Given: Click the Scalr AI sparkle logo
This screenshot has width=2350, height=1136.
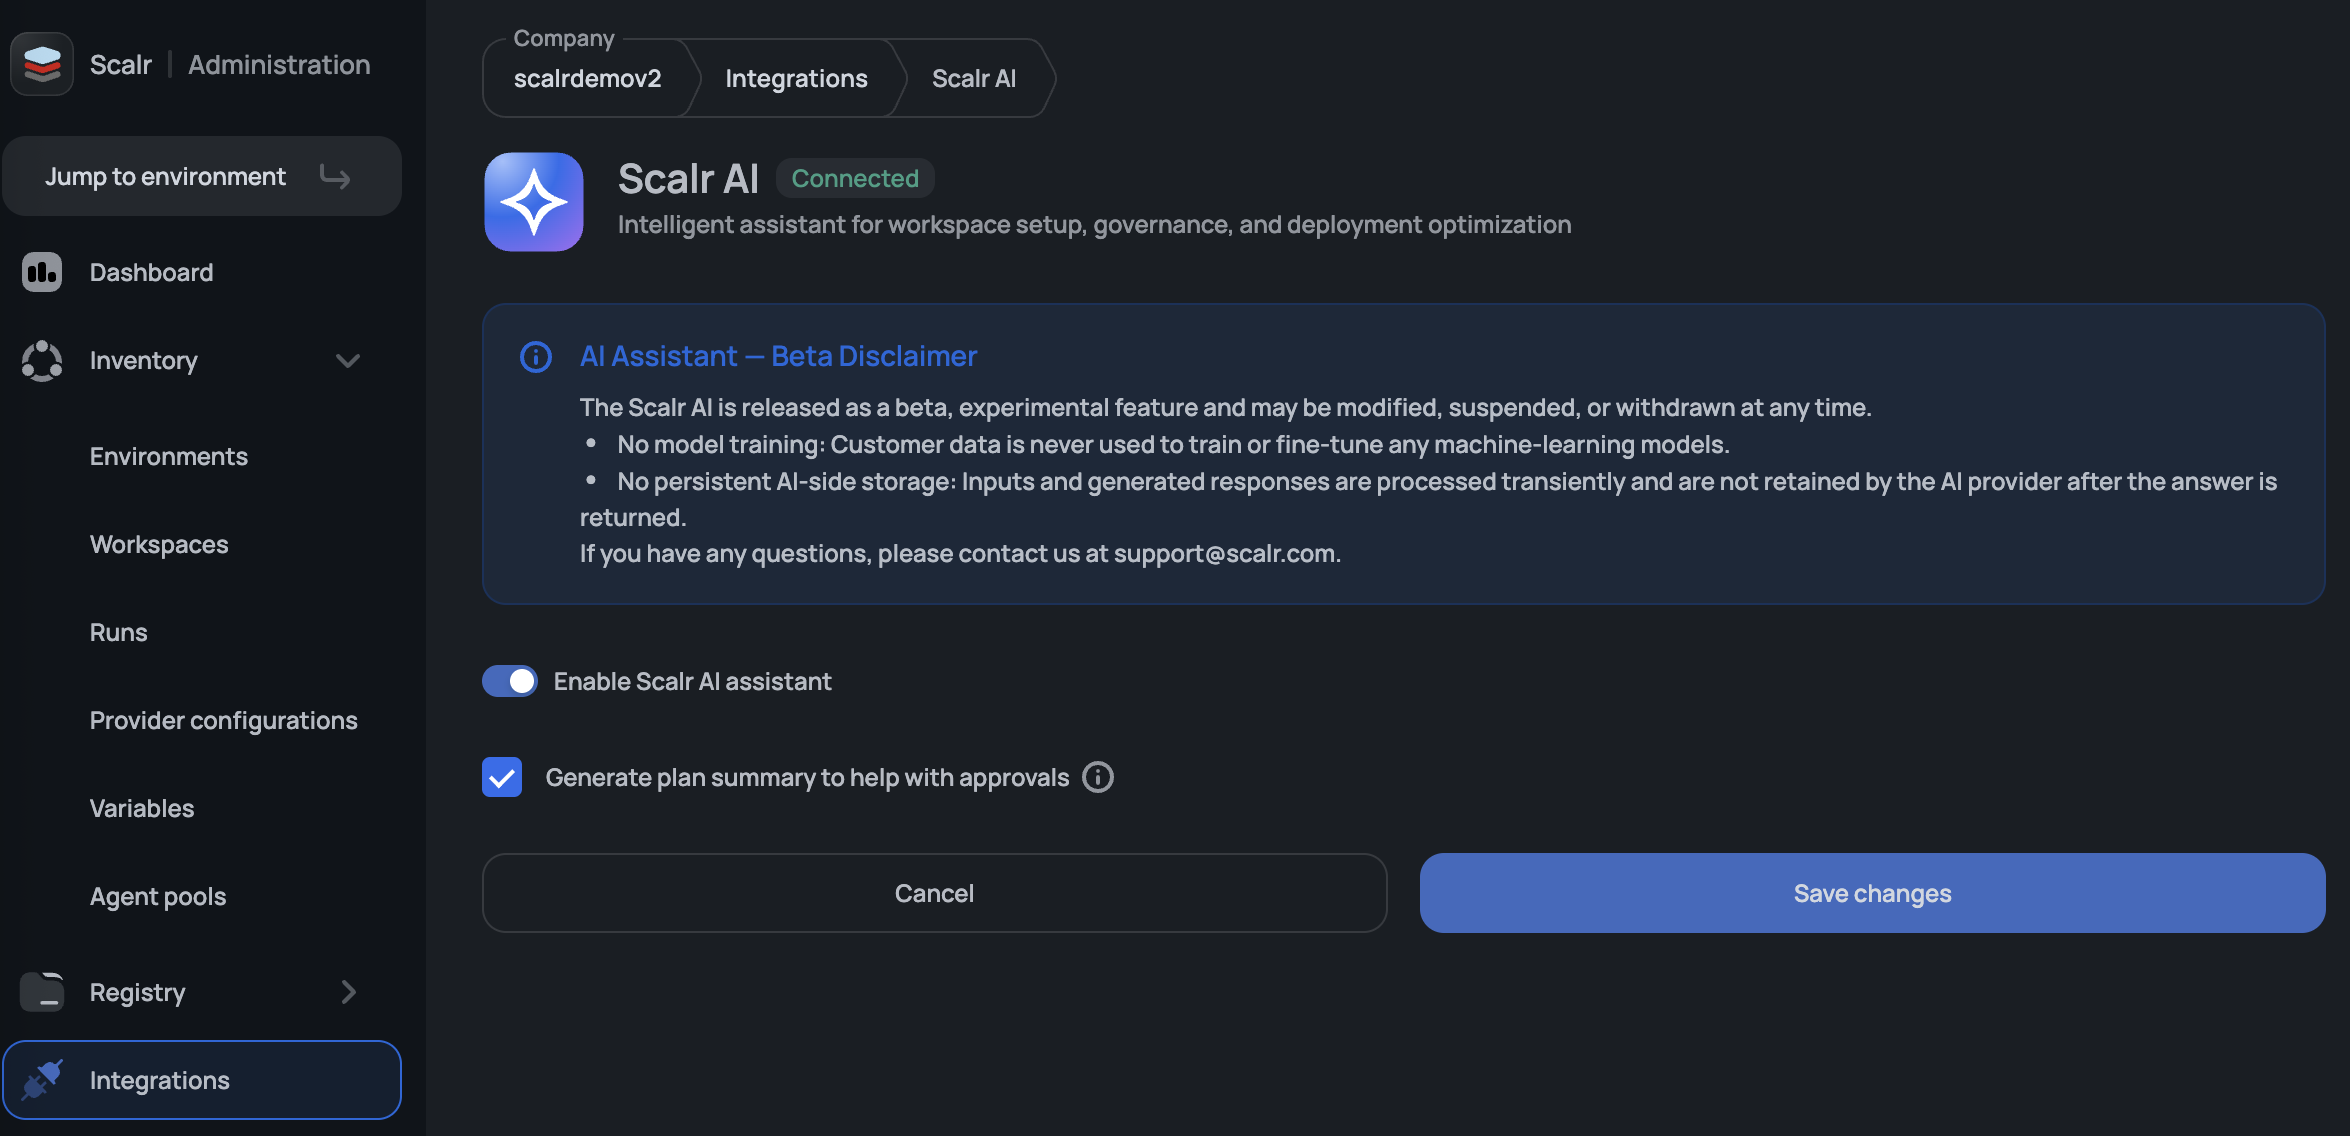Looking at the screenshot, I should 534,202.
